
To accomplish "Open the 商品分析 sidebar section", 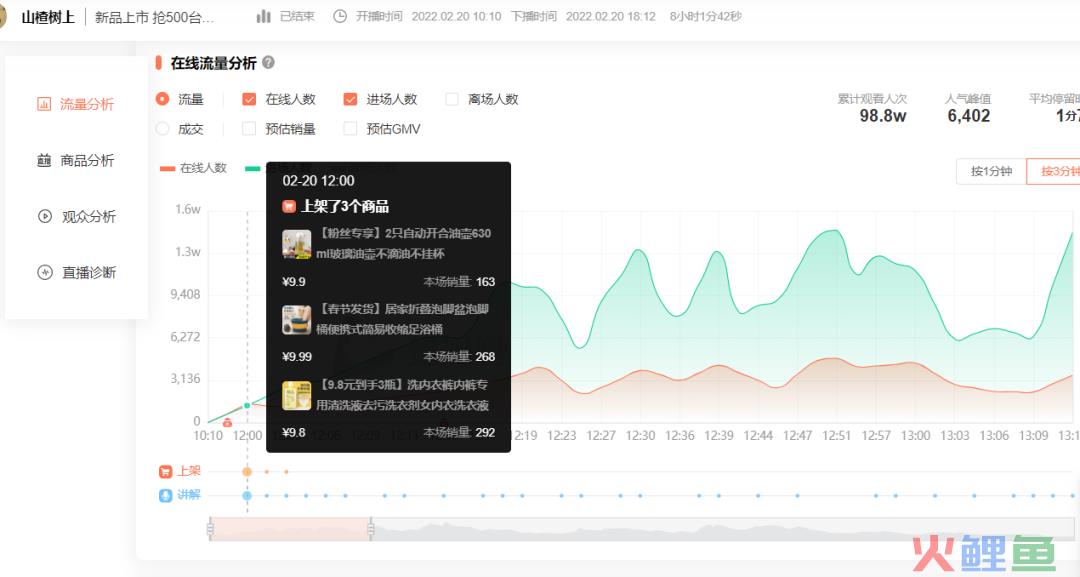I will (x=76, y=160).
